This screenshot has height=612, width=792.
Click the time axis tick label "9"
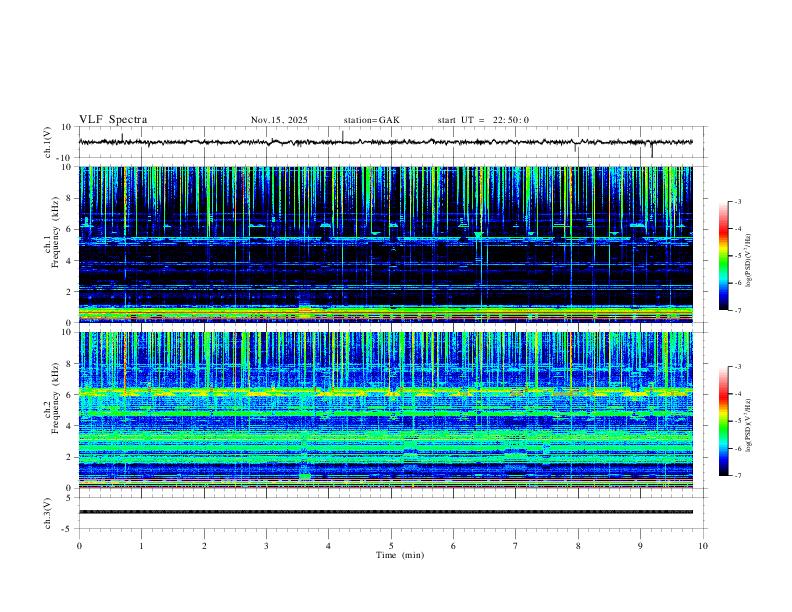640,546
